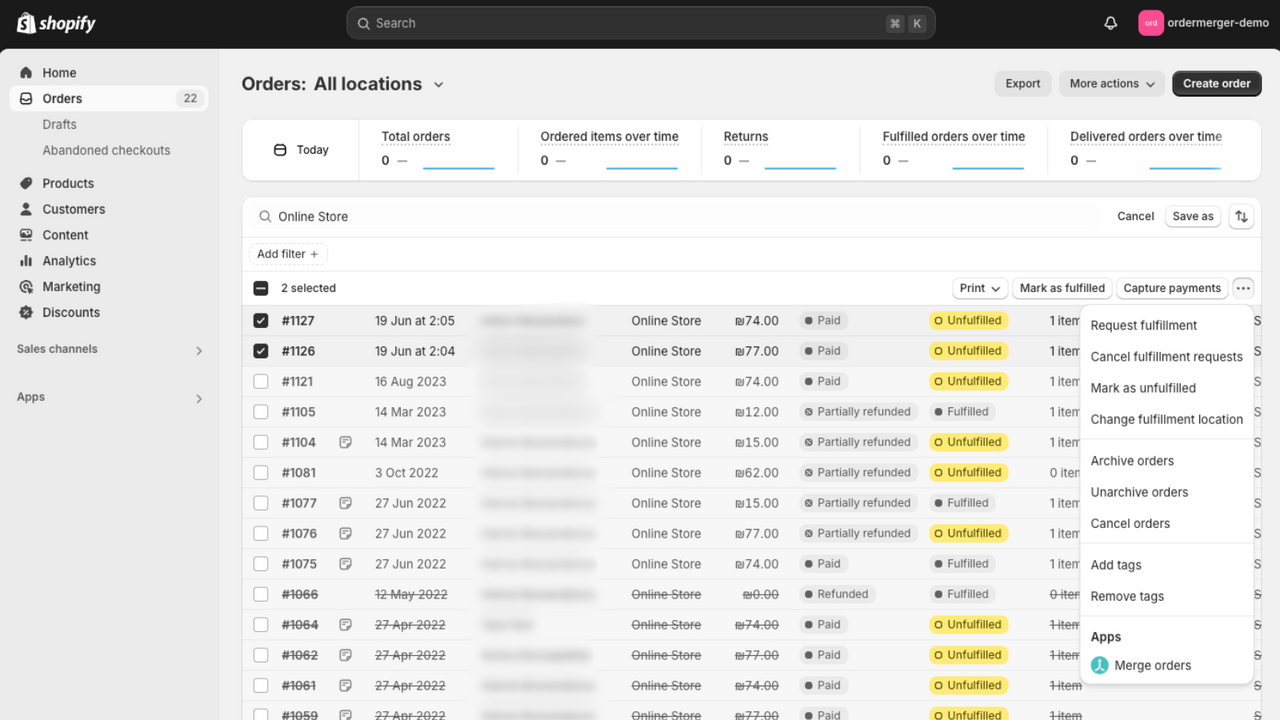Click the Customers person icon
Screen dimensions: 1280x720
[x=26, y=210]
